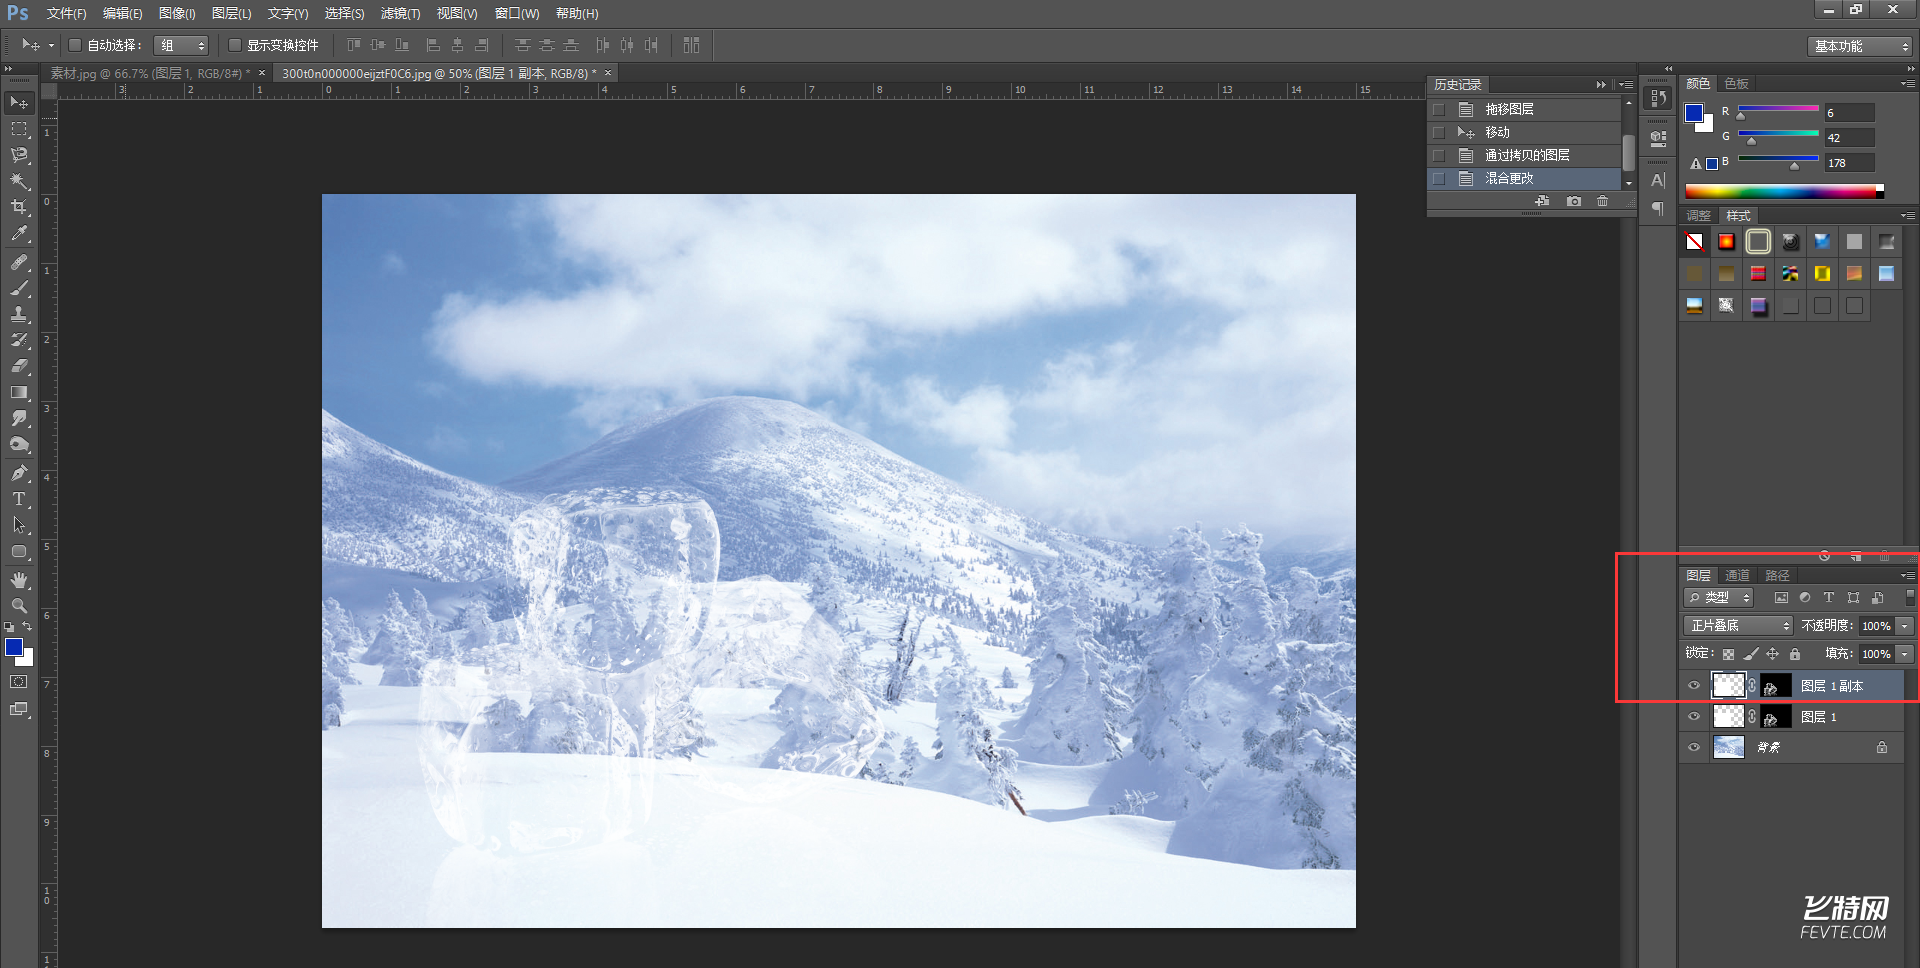Select the Eyedropper tool
The image size is (1920, 968).
tap(19, 234)
